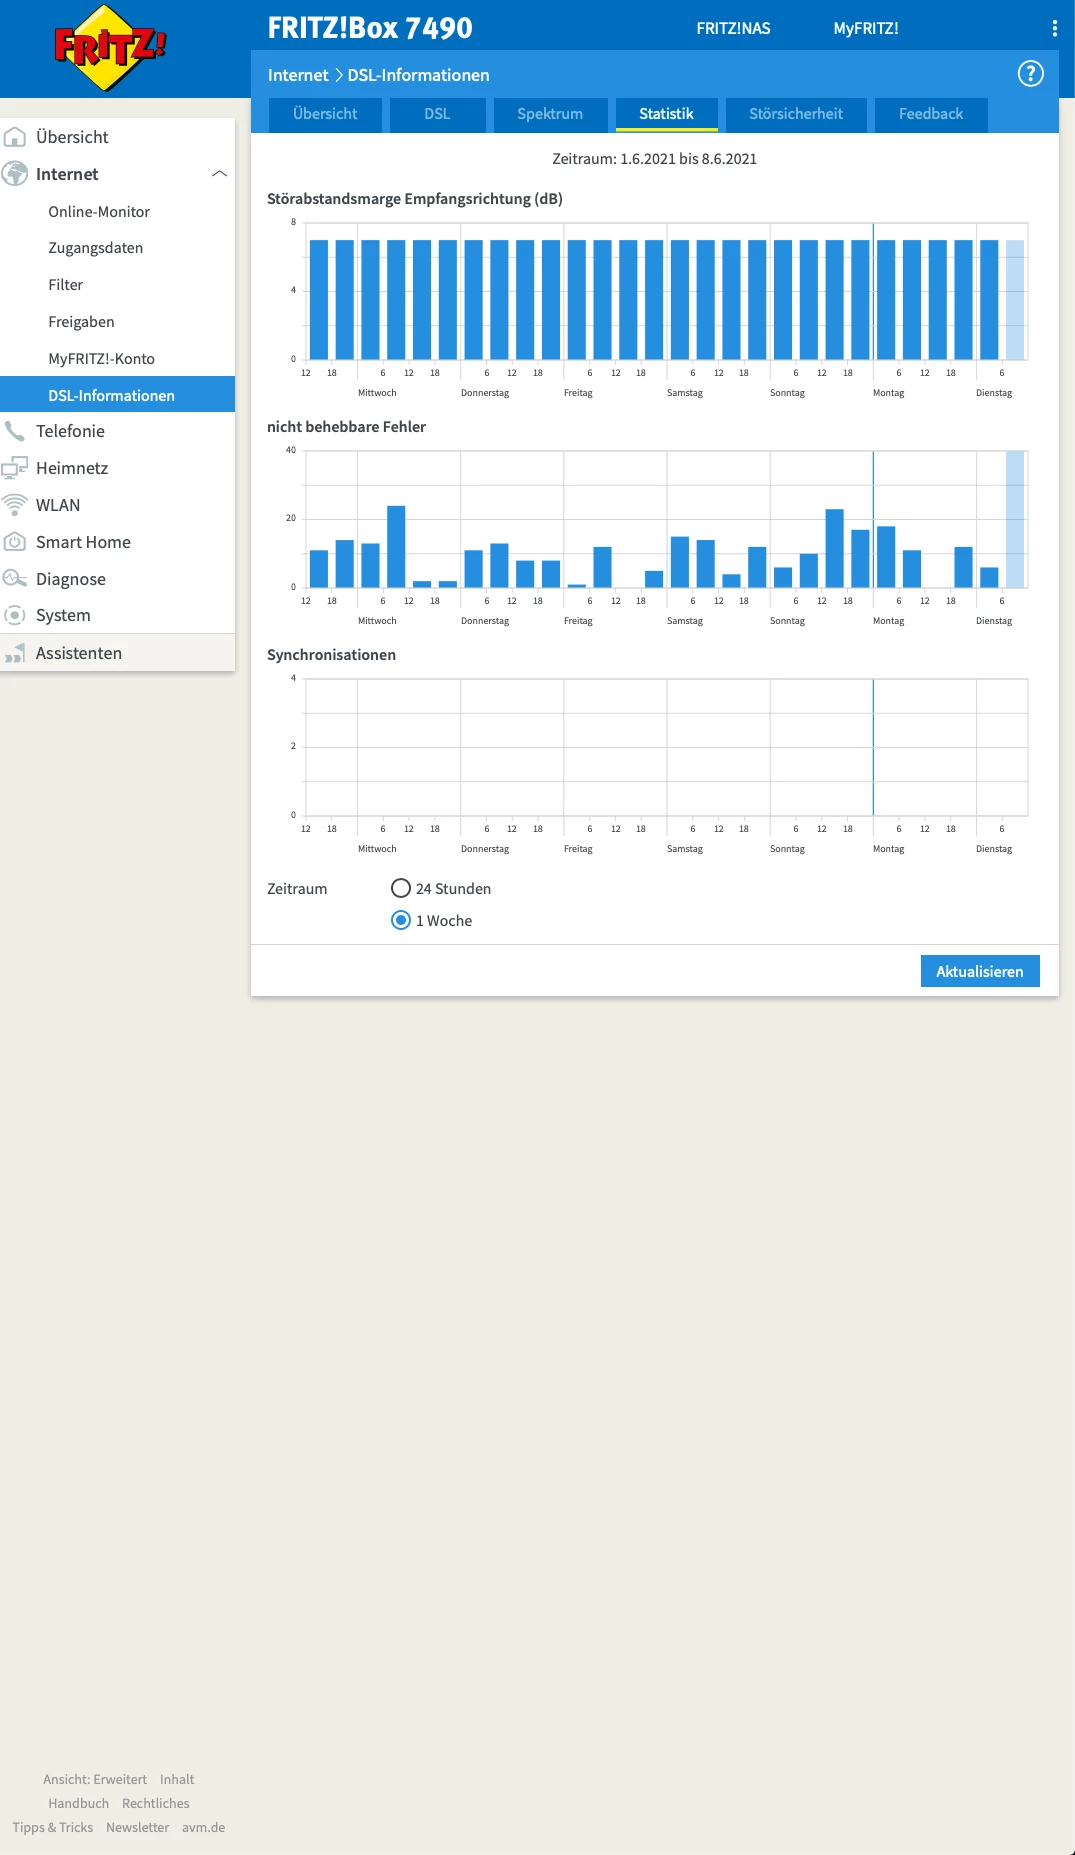The width and height of the screenshot is (1075, 1855).
Task: Click the WLAN wifi icon
Action: pyautogui.click(x=15, y=505)
